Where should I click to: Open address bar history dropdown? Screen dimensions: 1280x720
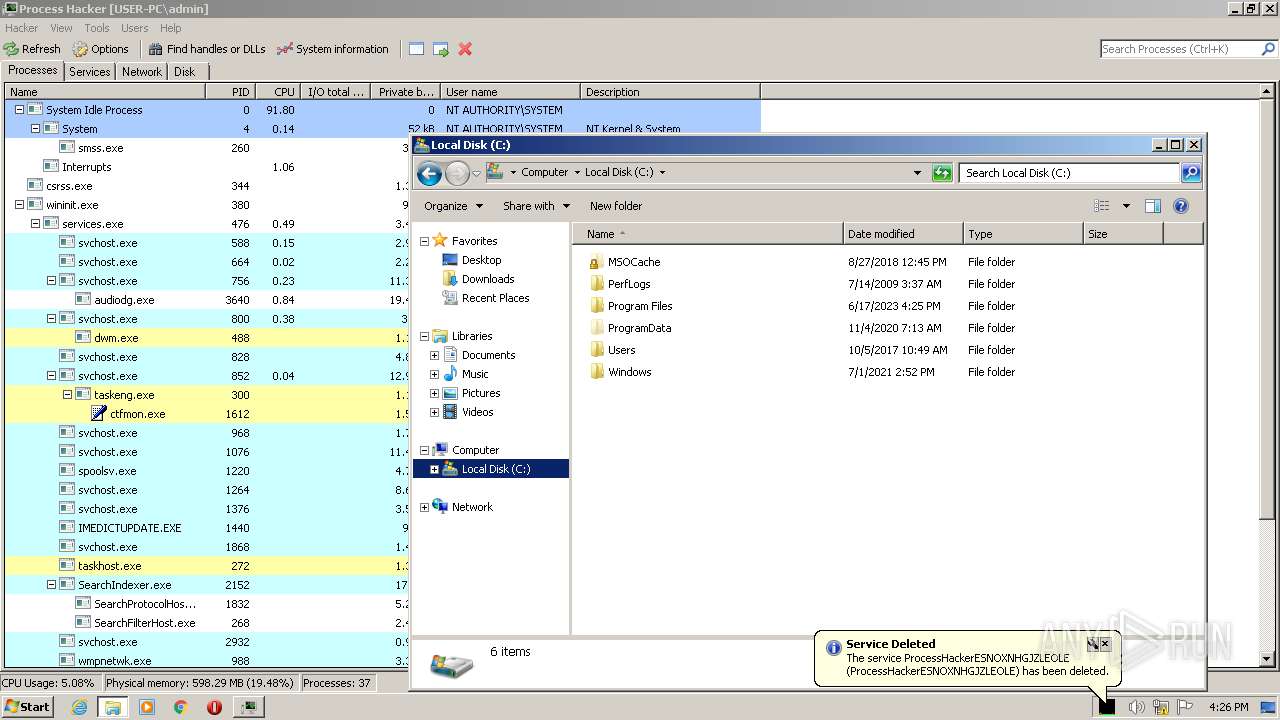(x=917, y=173)
